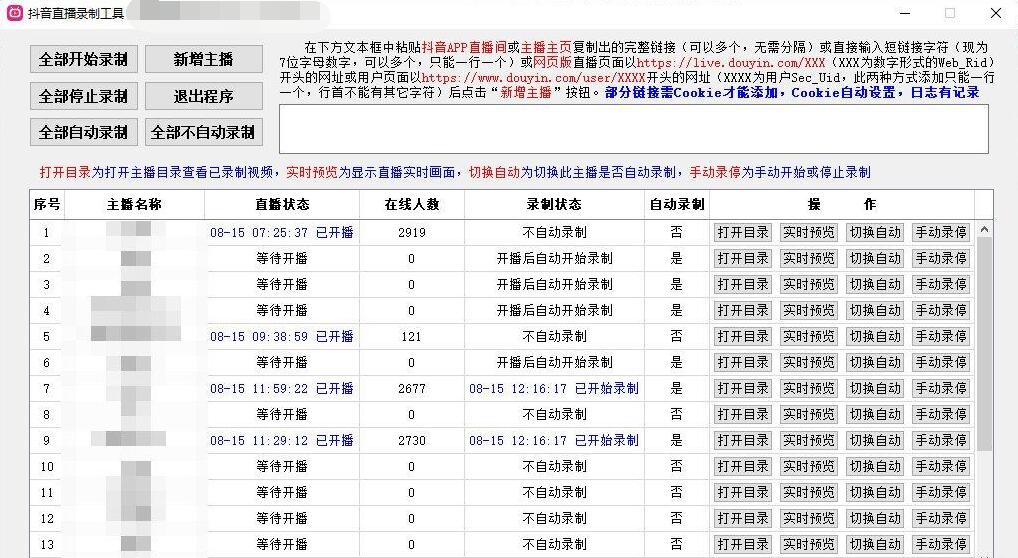Click 打开目录 in row 3
This screenshot has height=558, width=1018.
(x=743, y=285)
